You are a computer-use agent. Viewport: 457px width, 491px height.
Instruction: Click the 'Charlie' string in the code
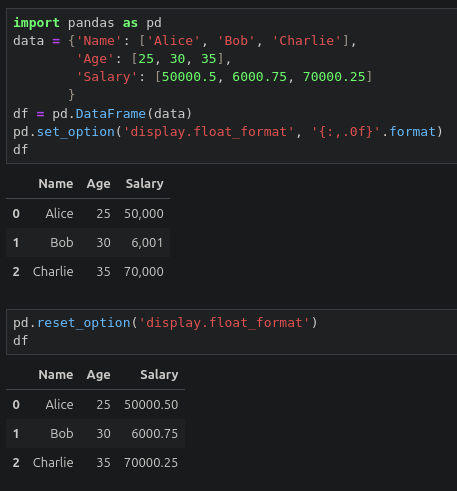tap(307, 41)
